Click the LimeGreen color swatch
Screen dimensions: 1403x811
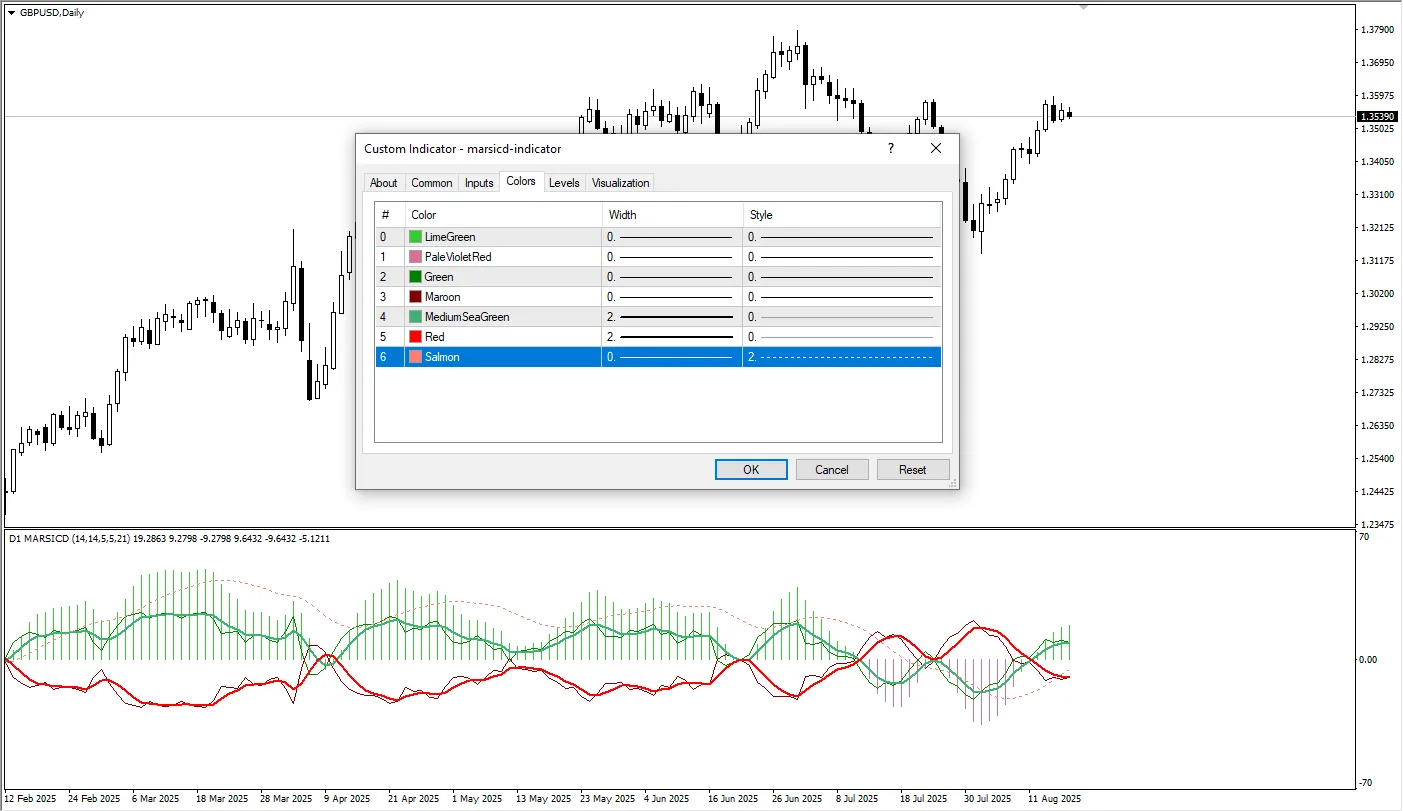[415, 237]
